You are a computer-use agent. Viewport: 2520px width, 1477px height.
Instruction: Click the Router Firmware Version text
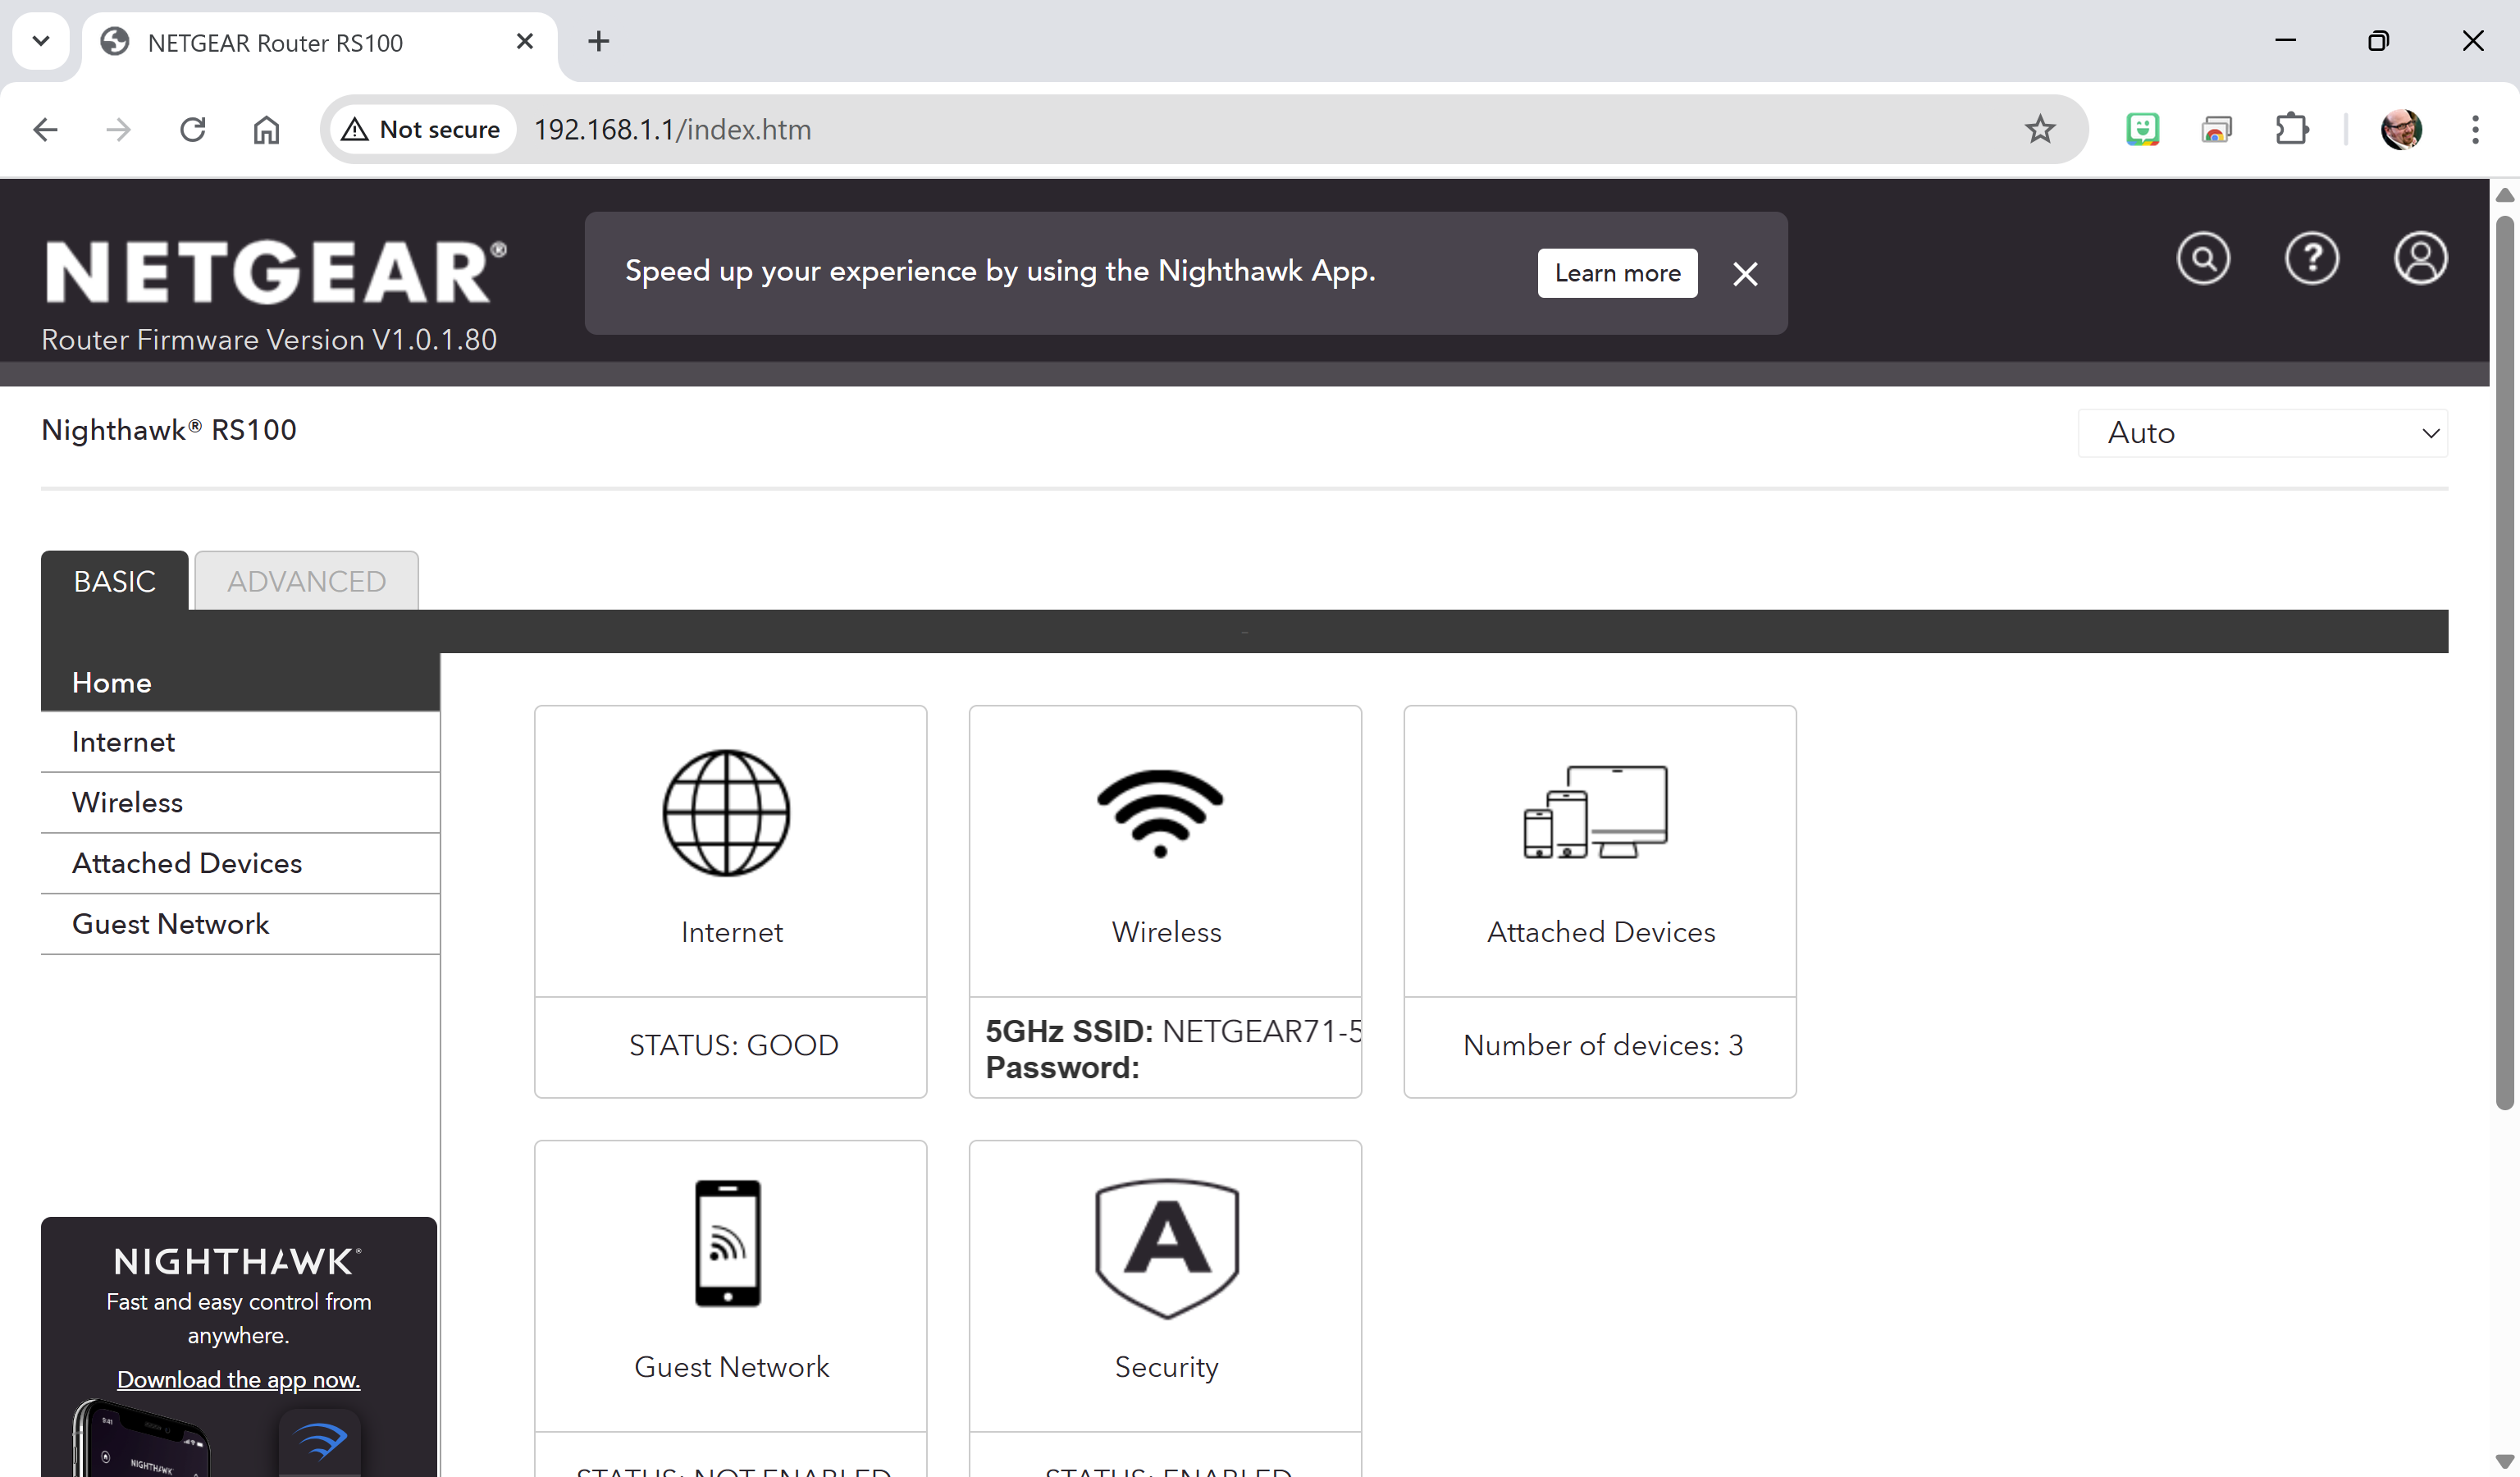(269, 340)
